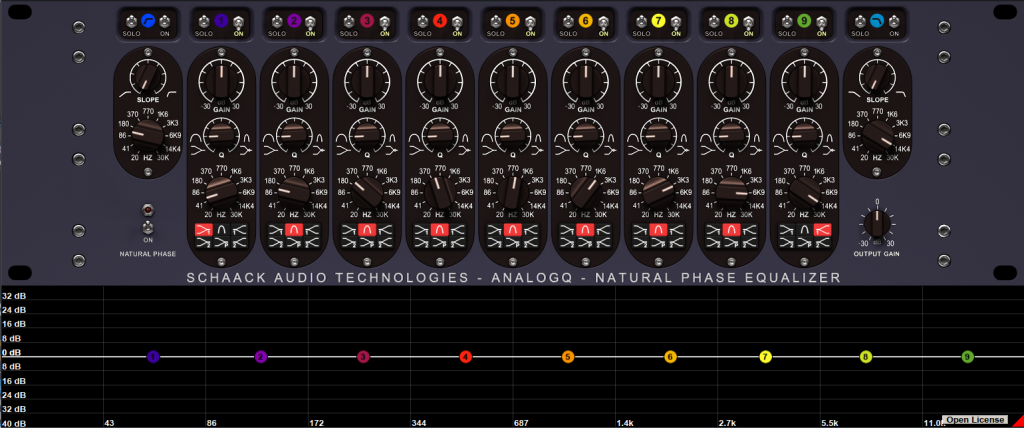Image resolution: width=1024 pixels, height=428 pixels.
Task: Select high shelf filter shape on band 6
Action: point(604,230)
